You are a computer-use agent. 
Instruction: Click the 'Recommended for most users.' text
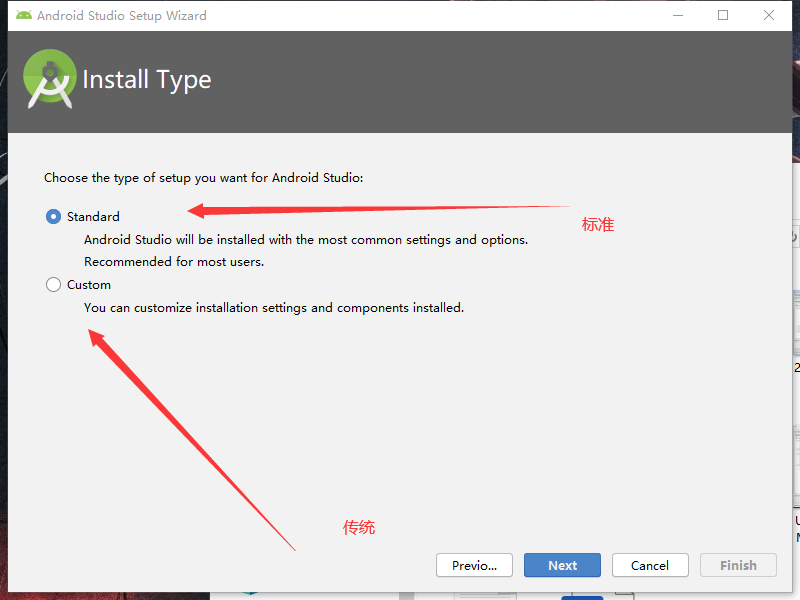(174, 262)
